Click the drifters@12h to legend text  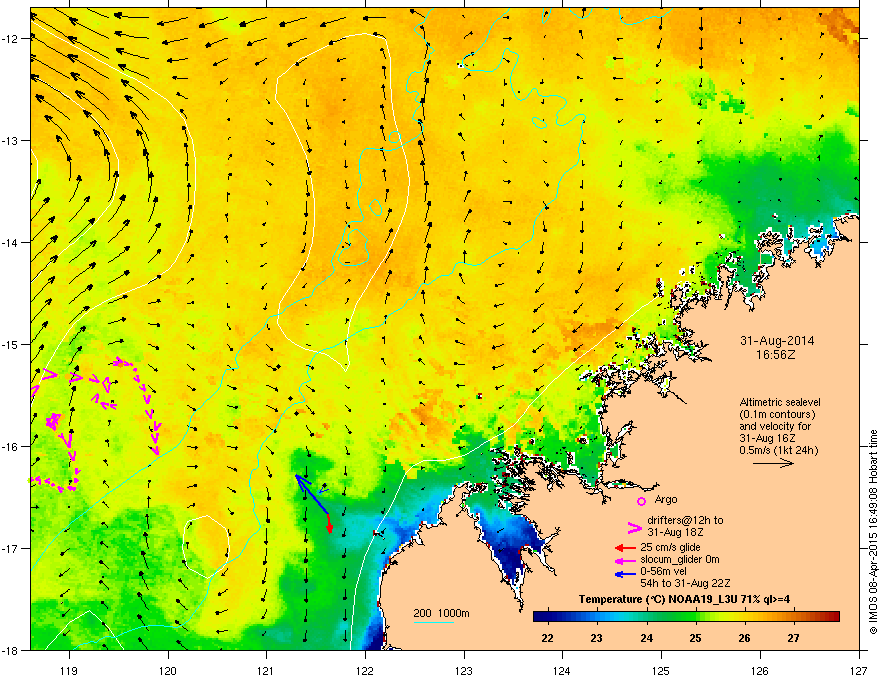tap(685, 520)
